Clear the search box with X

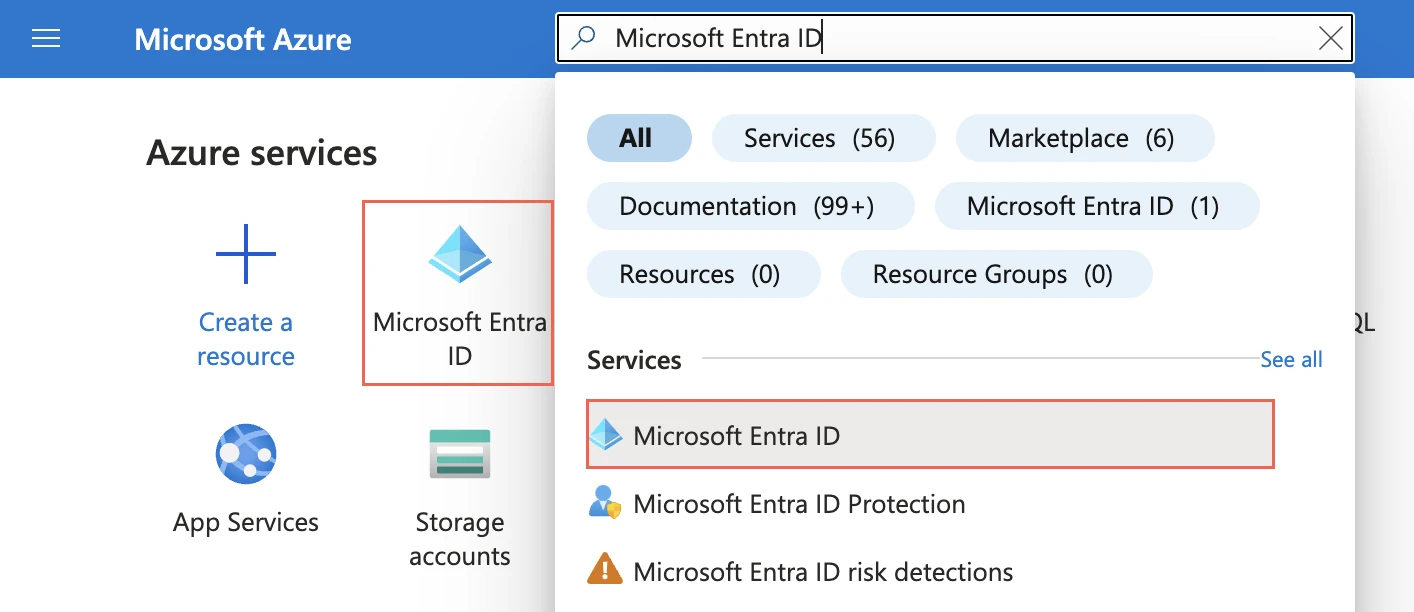[x=1330, y=39]
